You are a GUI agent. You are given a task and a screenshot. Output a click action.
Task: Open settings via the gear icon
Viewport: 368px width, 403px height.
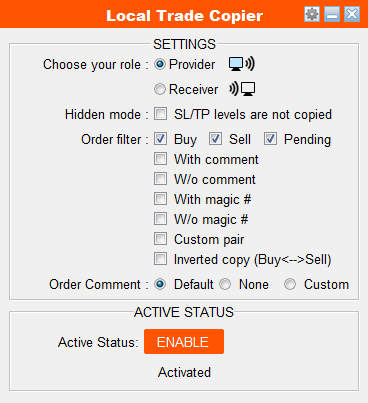point(312,14)
